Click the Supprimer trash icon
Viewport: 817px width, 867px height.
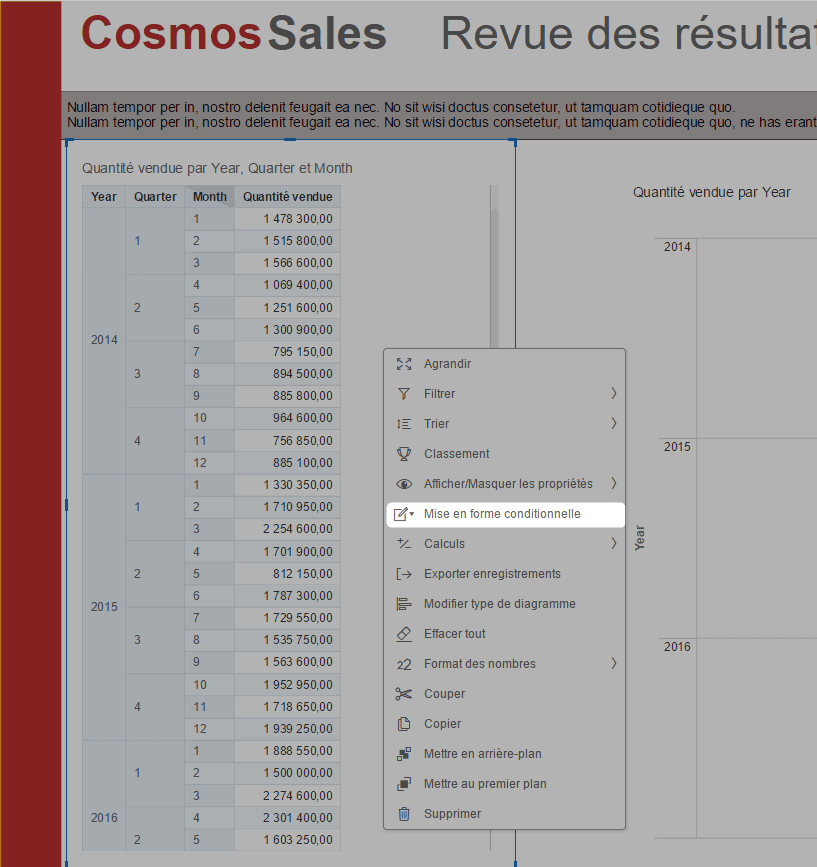click(x=404, y=814)
